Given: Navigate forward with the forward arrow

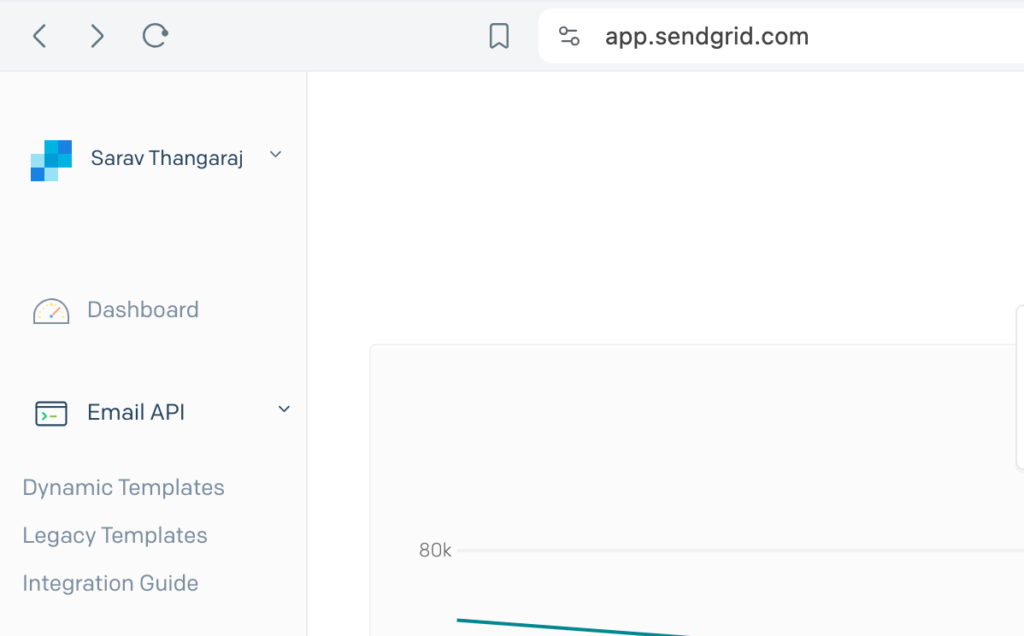Looking at the screenshot, I should click(x=96, y=35).
